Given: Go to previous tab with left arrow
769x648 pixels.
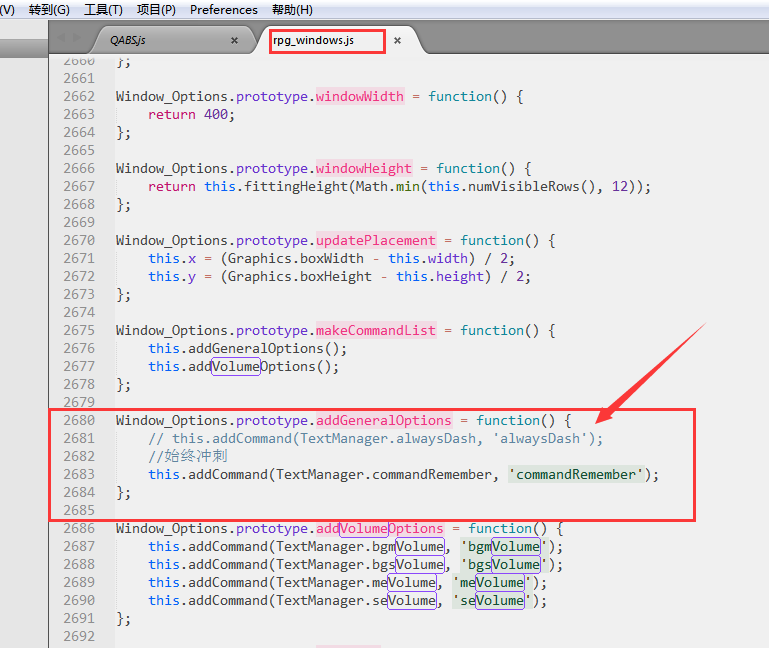Looking at the screenshot, I should (x=62, y=37).
